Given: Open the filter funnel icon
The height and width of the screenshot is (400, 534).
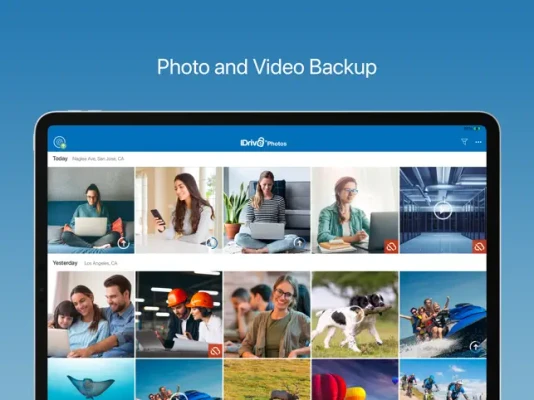Looking at the screenshot, I should click(464, 142).
